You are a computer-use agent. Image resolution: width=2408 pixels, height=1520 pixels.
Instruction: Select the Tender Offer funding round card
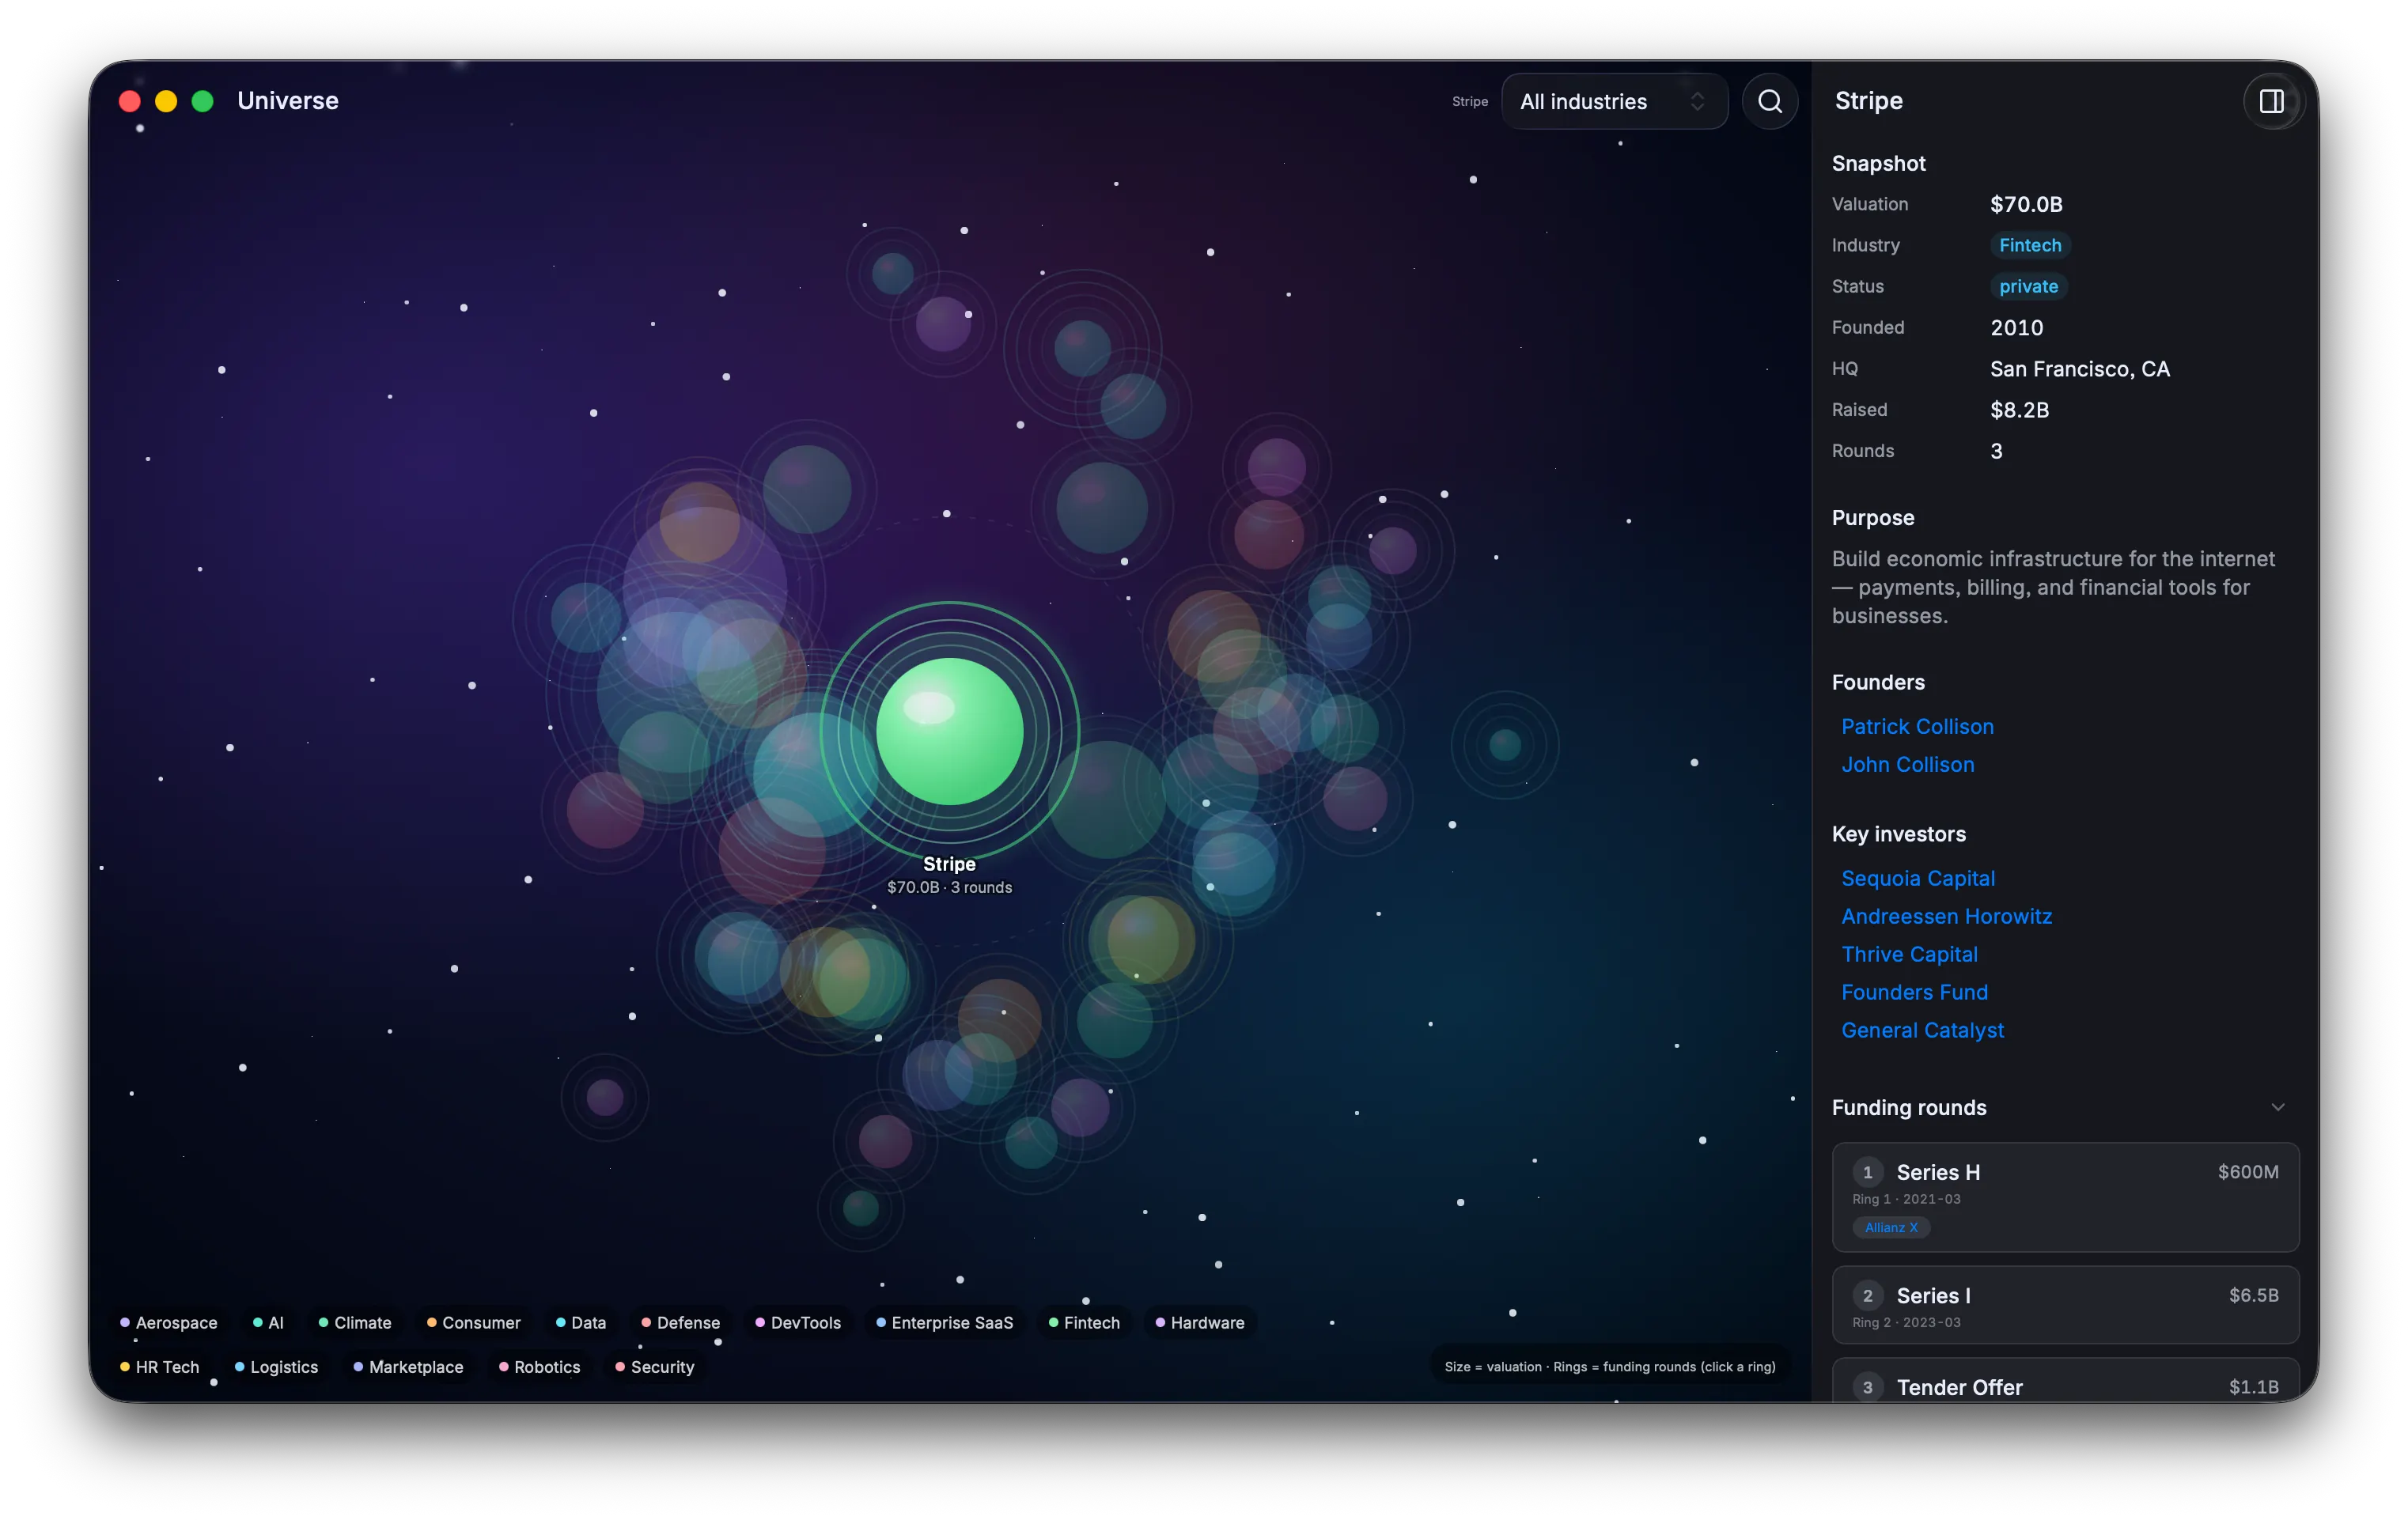pos(2065,1381)
